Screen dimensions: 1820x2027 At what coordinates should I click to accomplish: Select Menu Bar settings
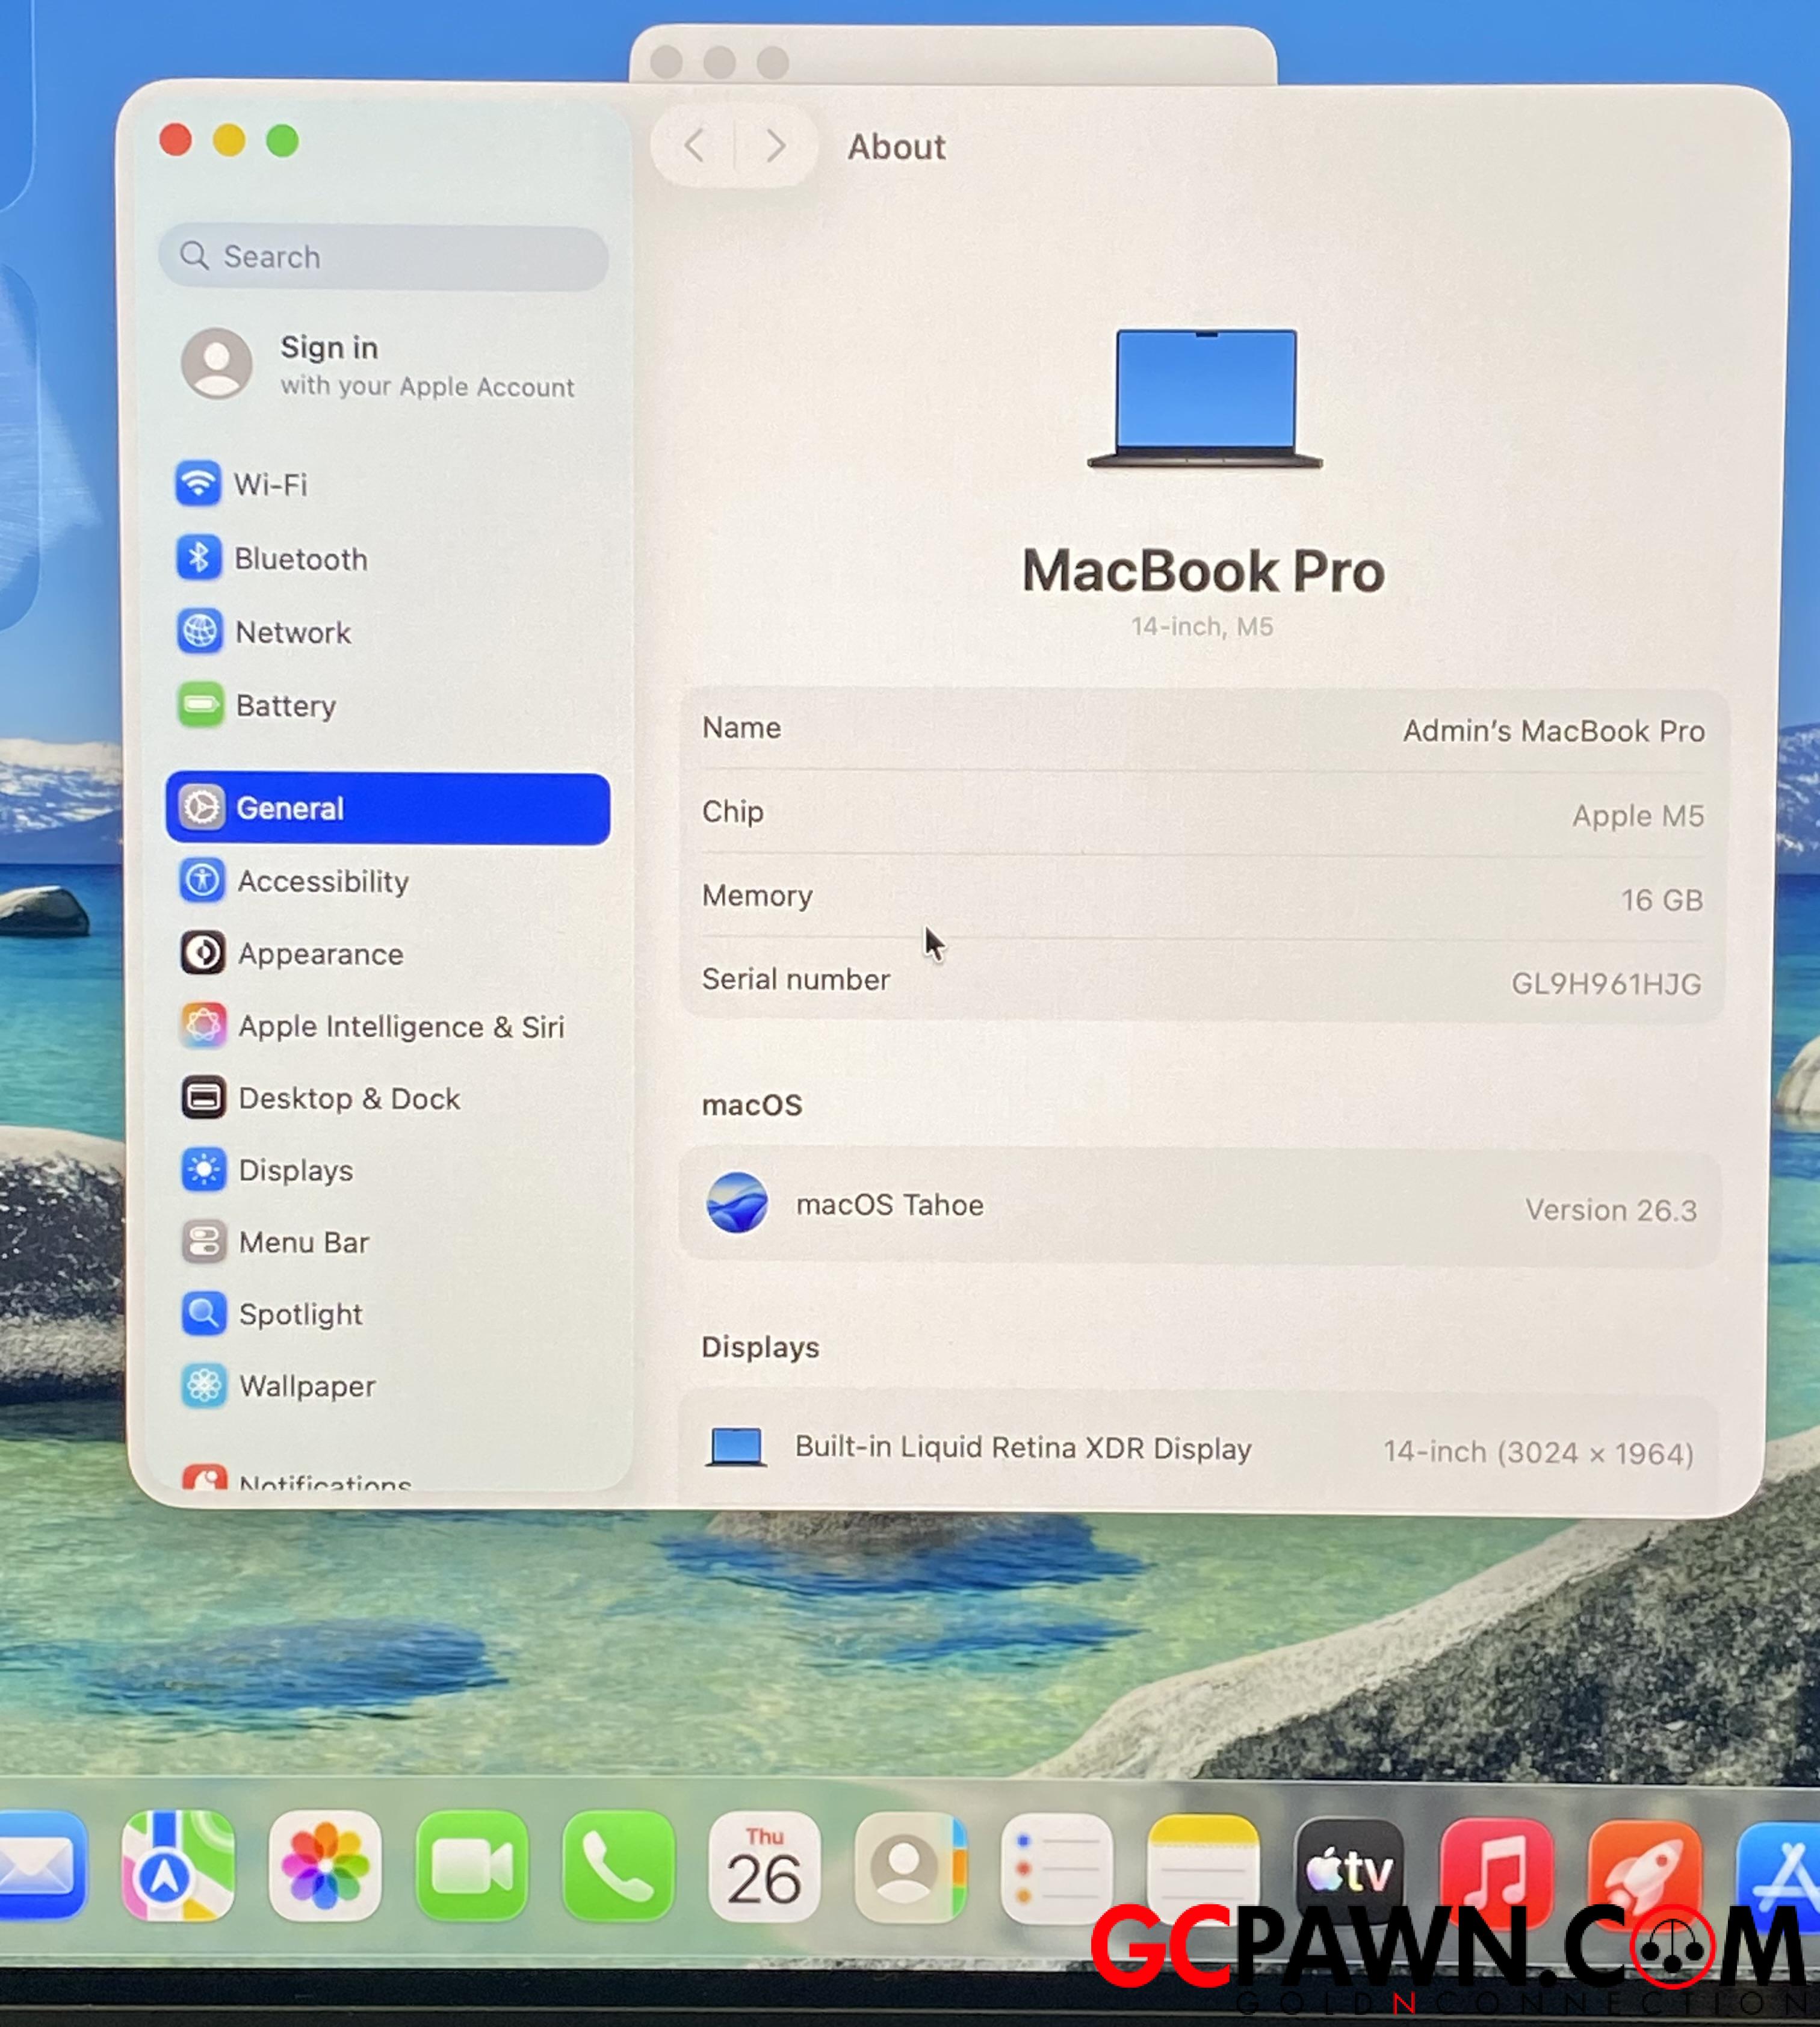pyautogui.click(x=303, y=1243)
